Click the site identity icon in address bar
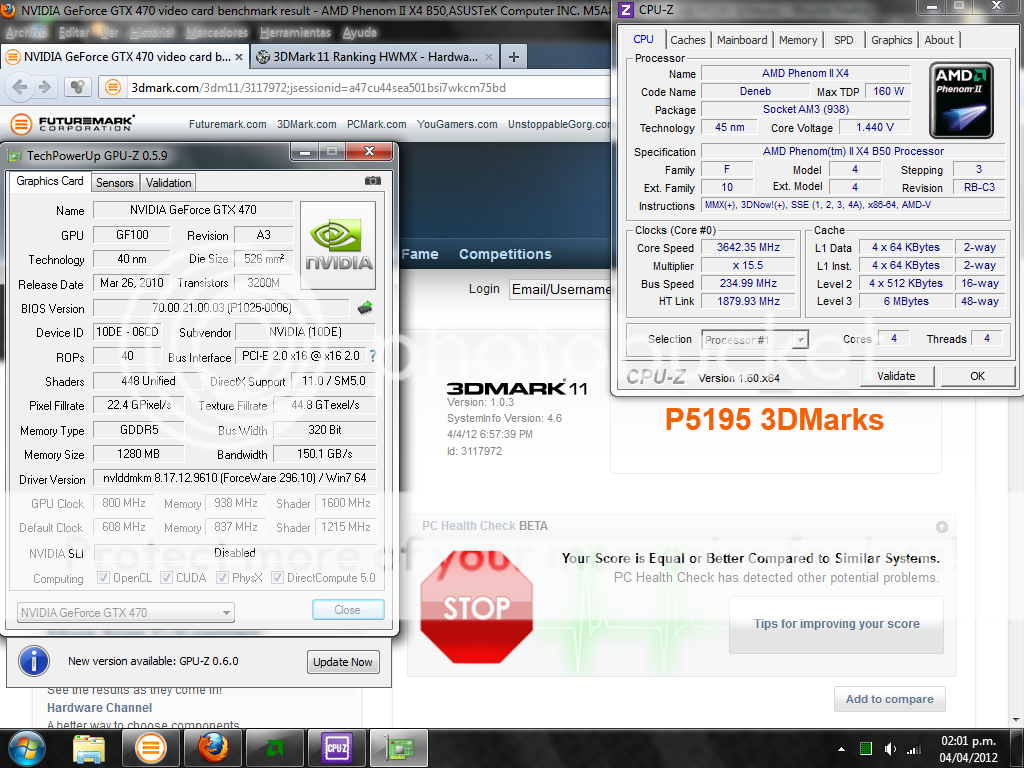 coord(113,87)
